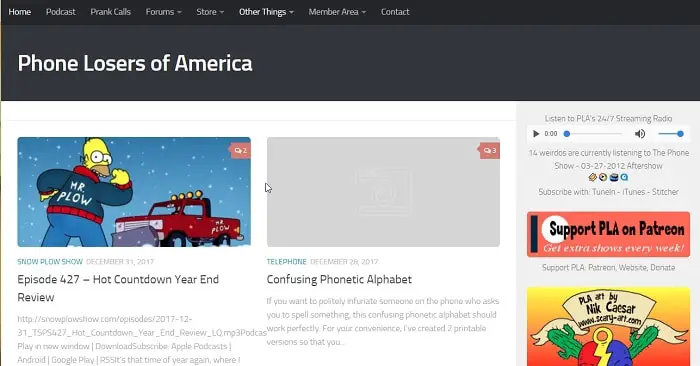Play the PLA streaming radio
Screen dimensions: 700x366
tap(536, 133)
